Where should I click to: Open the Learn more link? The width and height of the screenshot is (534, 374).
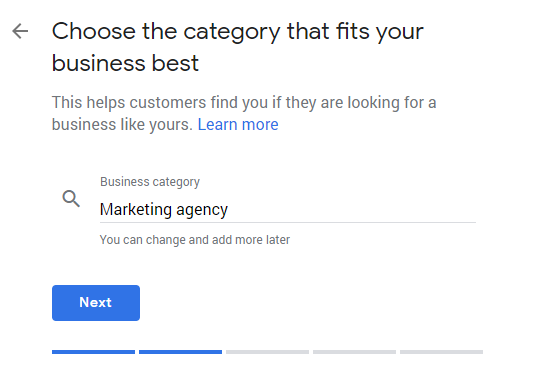(238, 124)
